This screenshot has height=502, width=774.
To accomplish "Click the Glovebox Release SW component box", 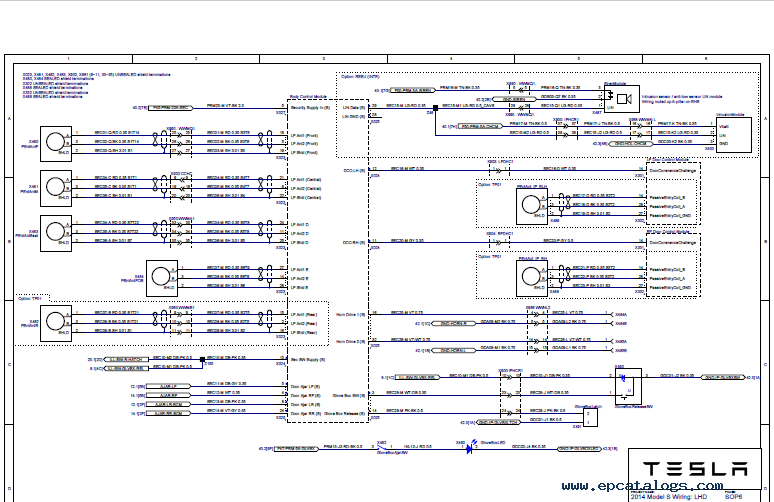I will click(628, 386).
